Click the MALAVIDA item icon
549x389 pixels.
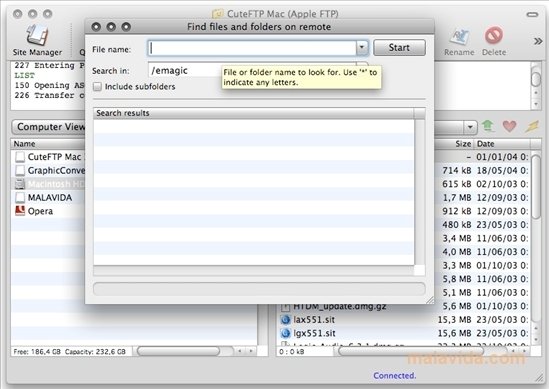point(20,197)
